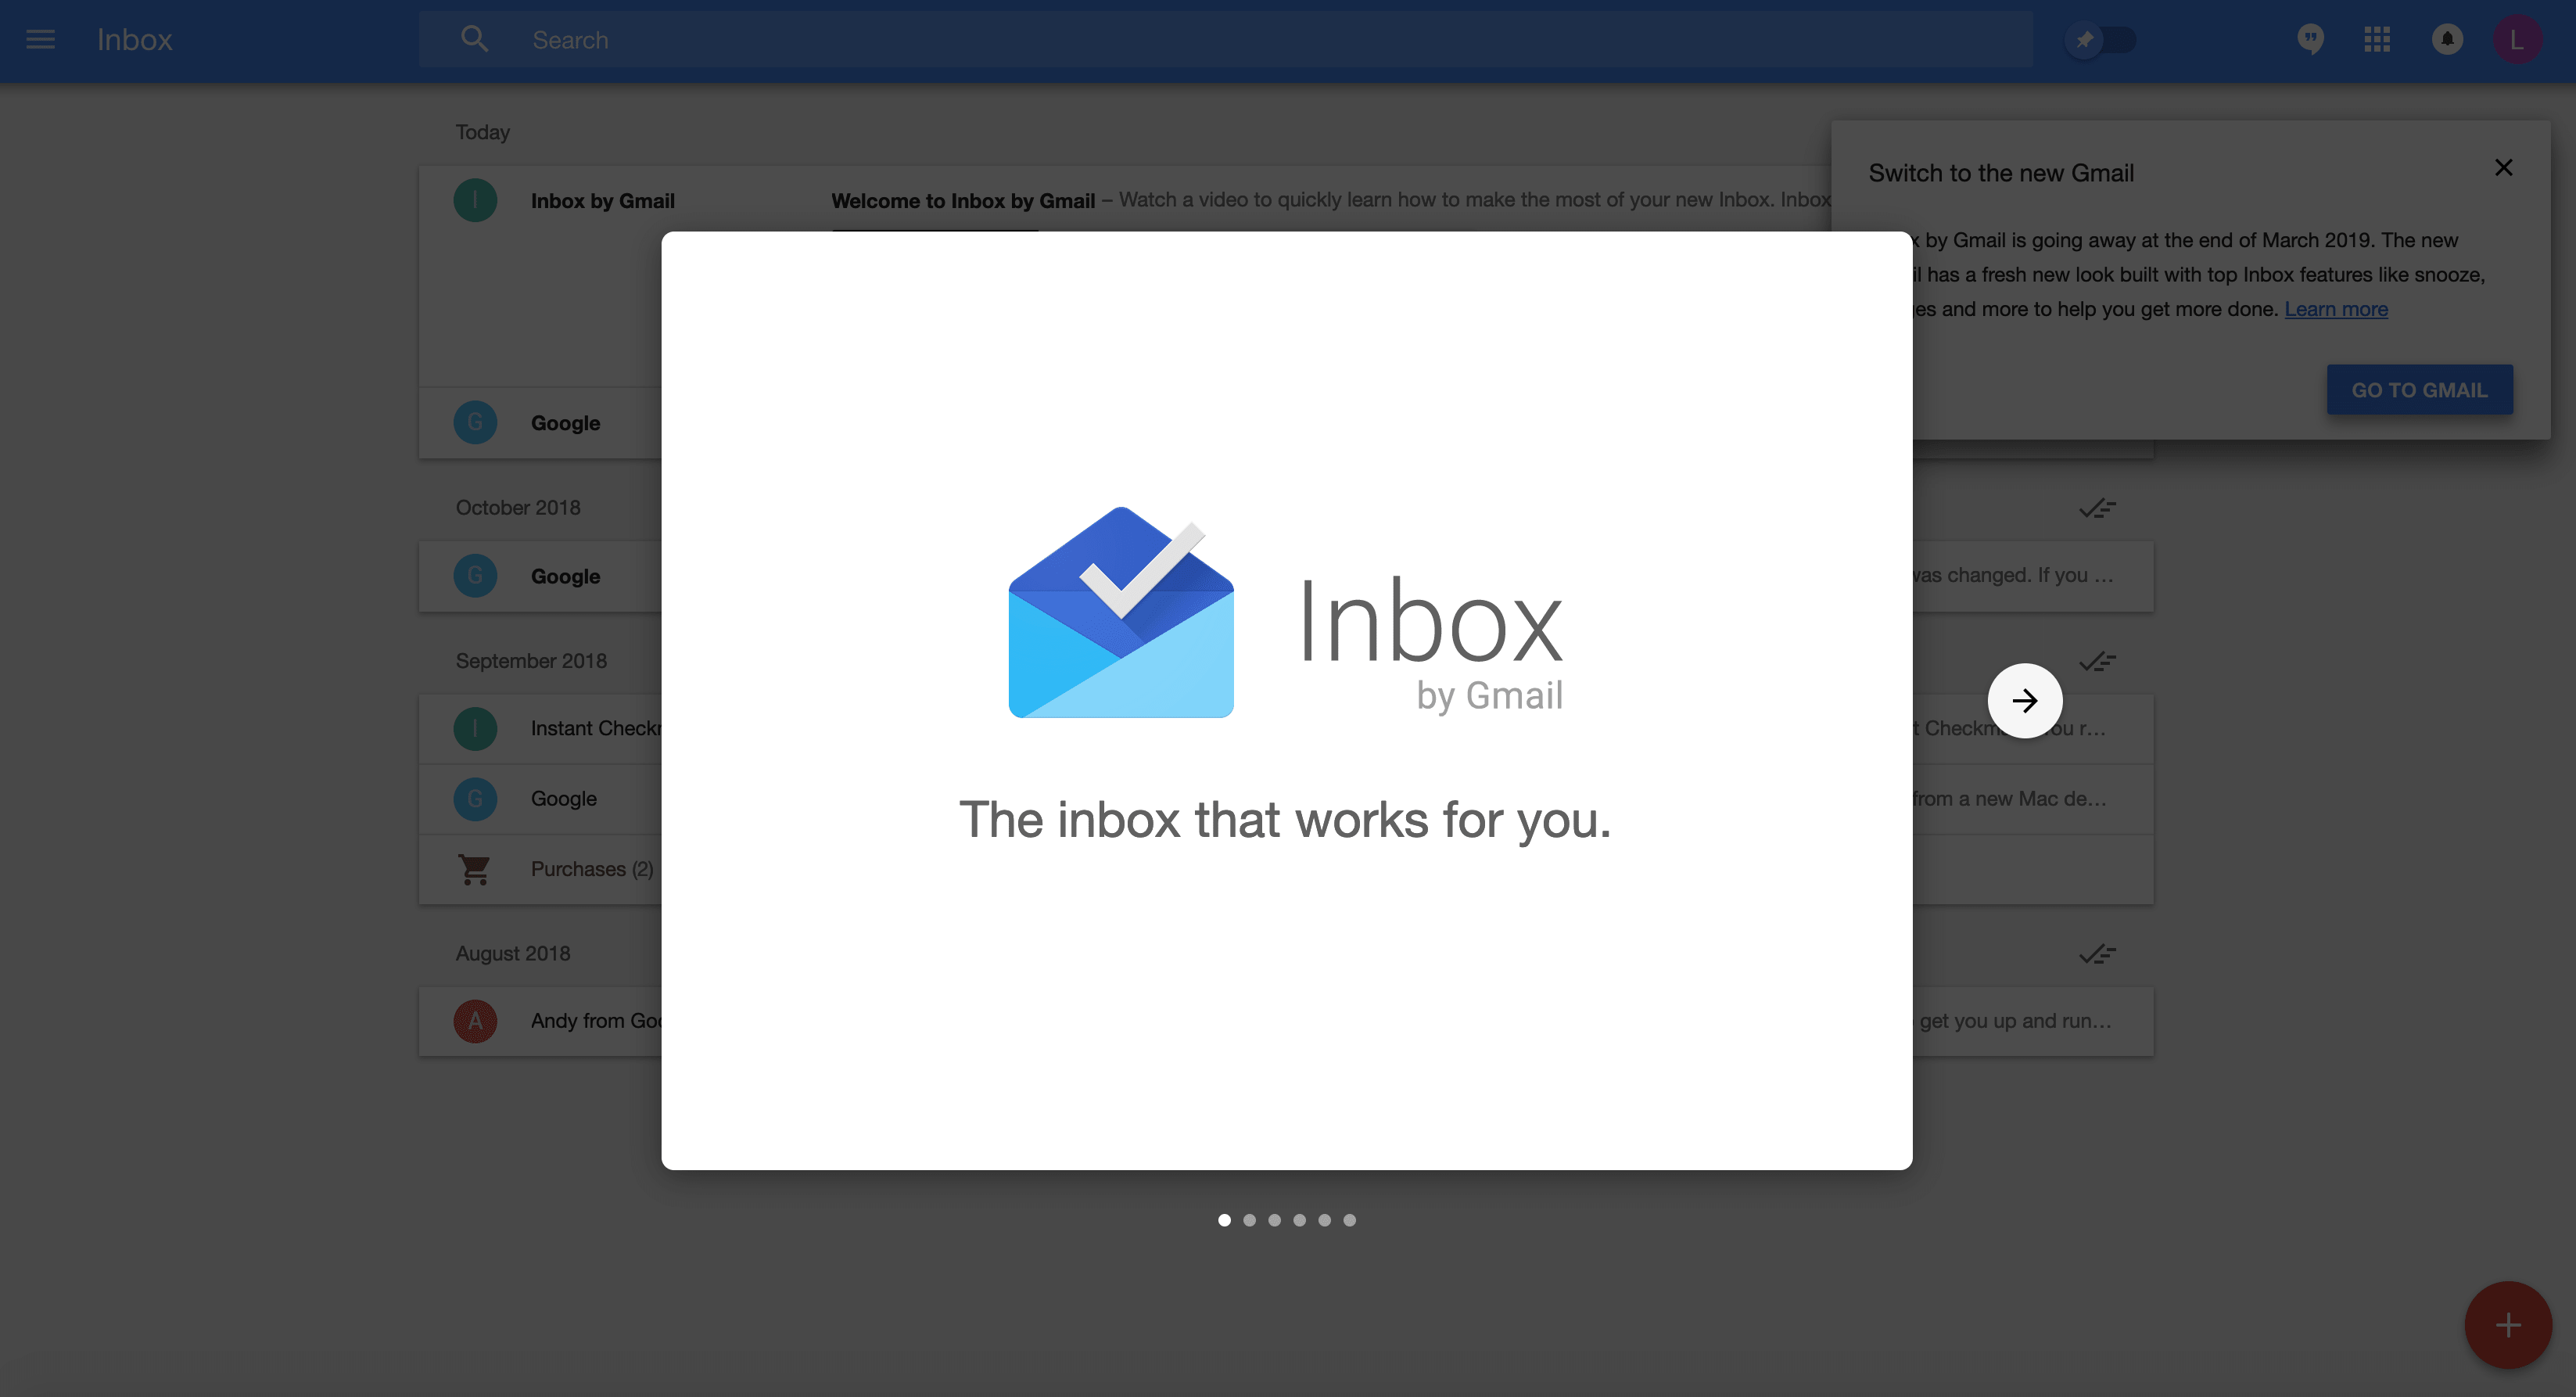Jump to last tour page dot

pyautogui.click(x=1349, y=1220)
